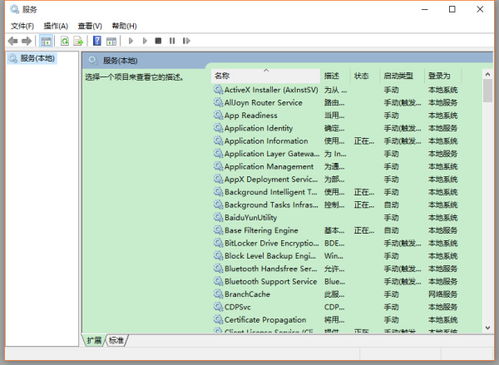The width and height of the screenshot is (499, 365).
Task: Click the Restart Service icon
Action: click(x=186, y=41)
